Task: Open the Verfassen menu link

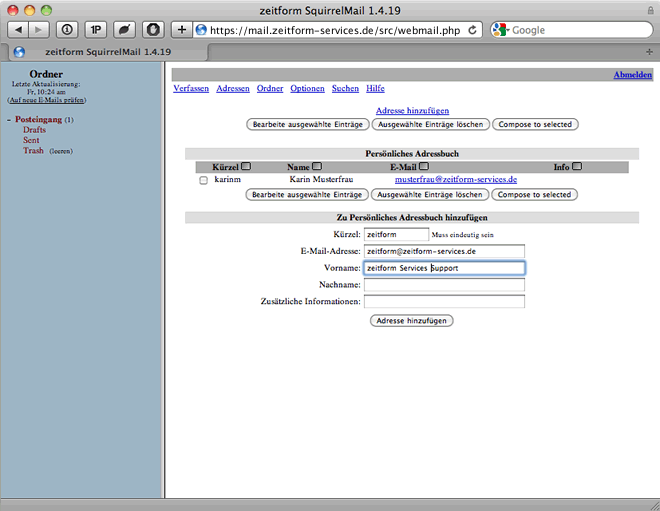Action: pyautogui.click(x=191, y=88)
